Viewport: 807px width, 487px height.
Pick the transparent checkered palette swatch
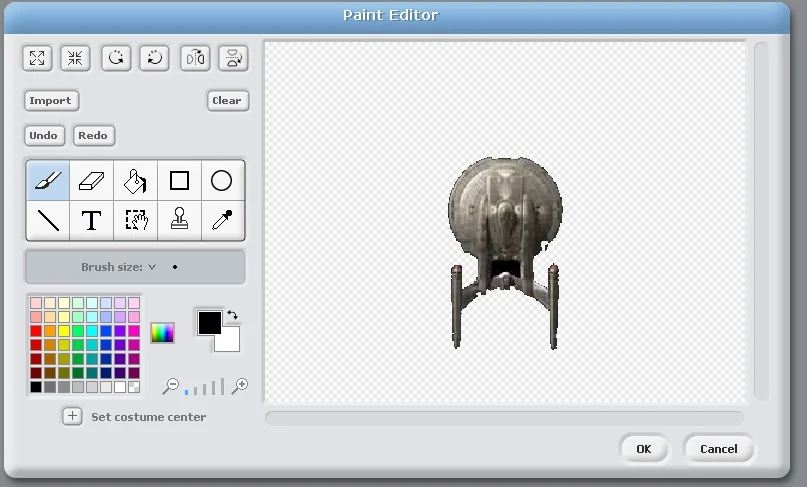(x=134, y=387)
